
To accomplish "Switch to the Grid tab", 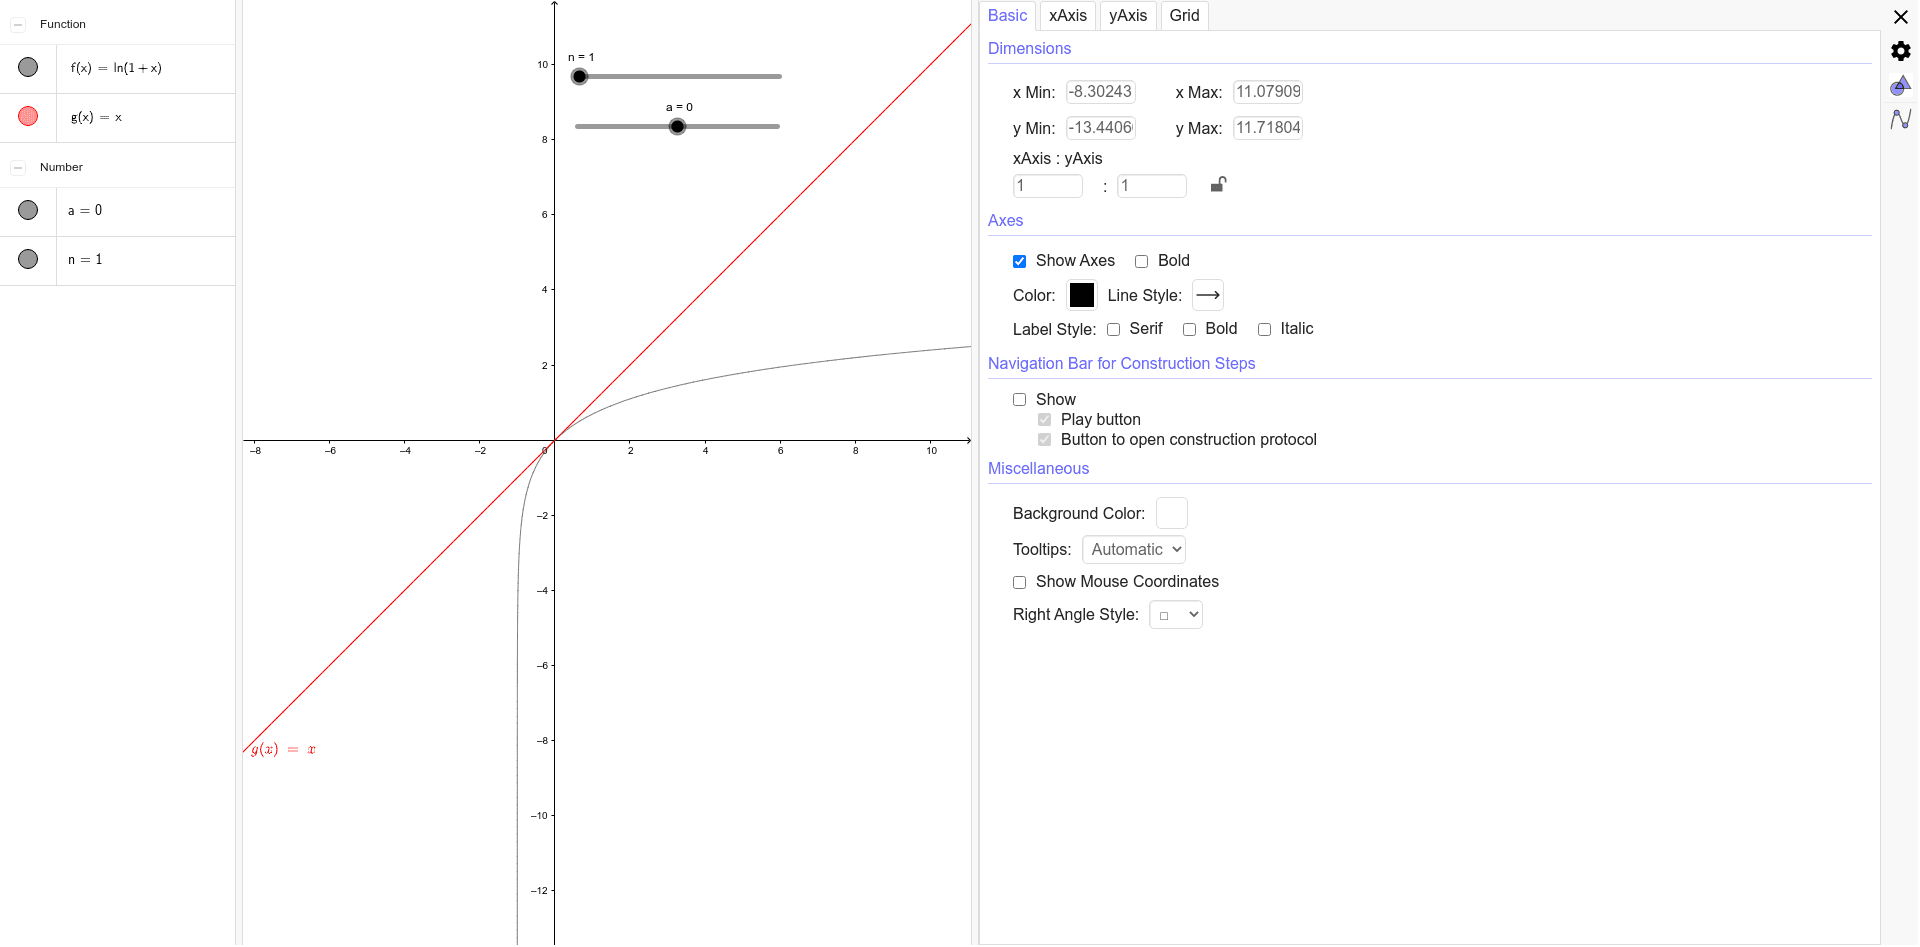I will [1184, 15].
